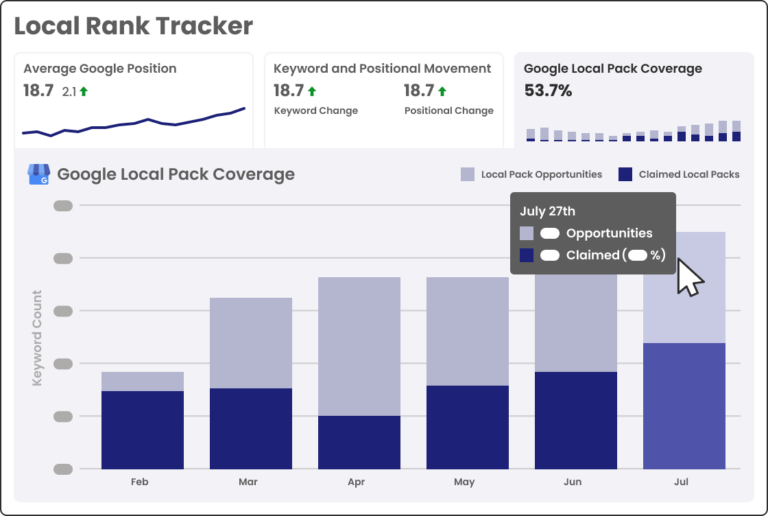Click green up arrow beside Average Google Position
The image size is (768, 516).
pos(84,91)
